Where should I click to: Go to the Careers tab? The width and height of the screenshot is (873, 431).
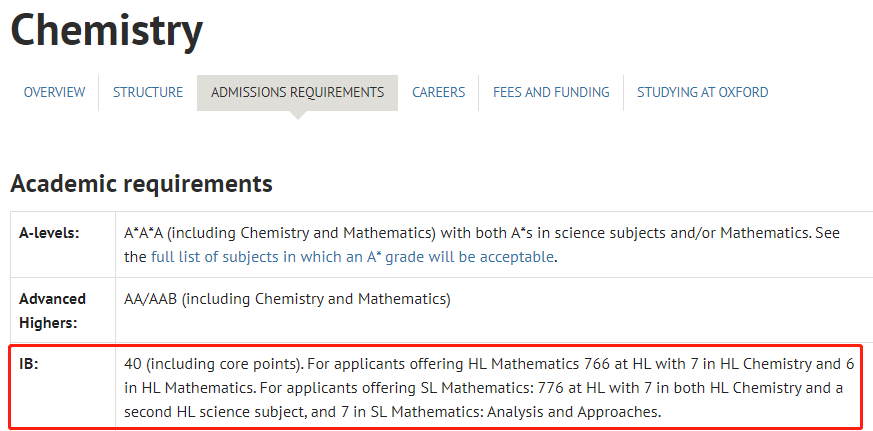tap(439, 92)
